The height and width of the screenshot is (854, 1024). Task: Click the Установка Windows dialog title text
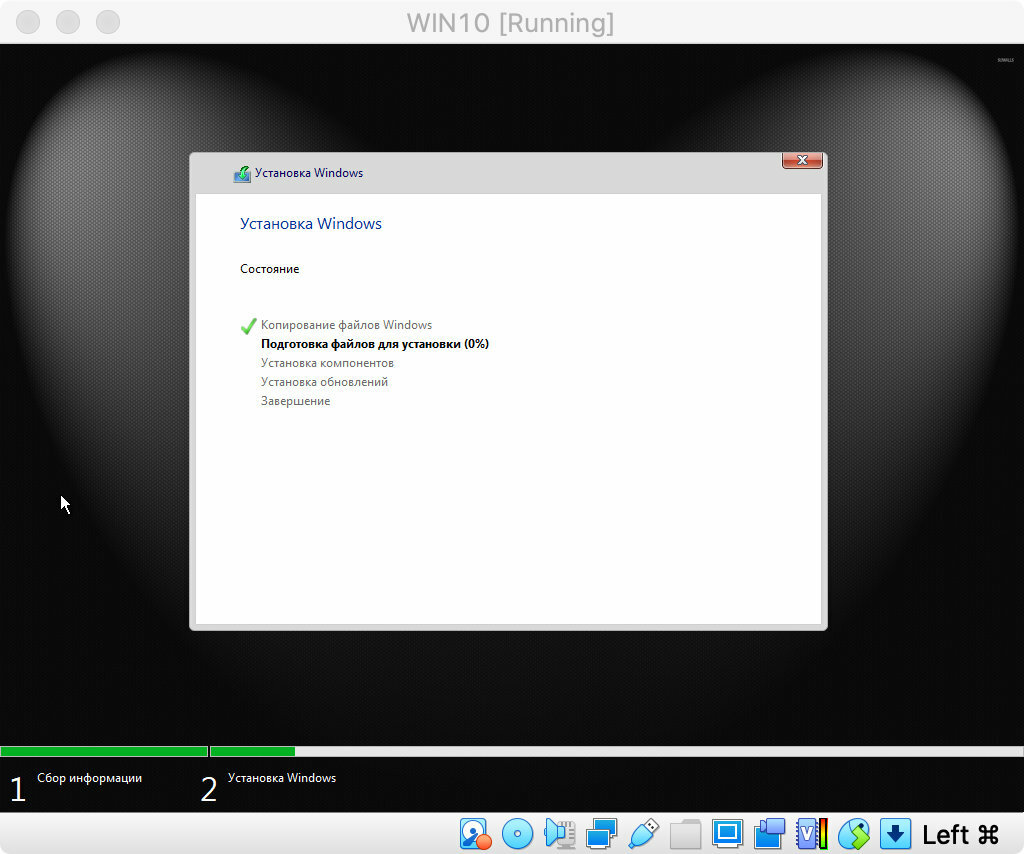(x=309, y=173)
